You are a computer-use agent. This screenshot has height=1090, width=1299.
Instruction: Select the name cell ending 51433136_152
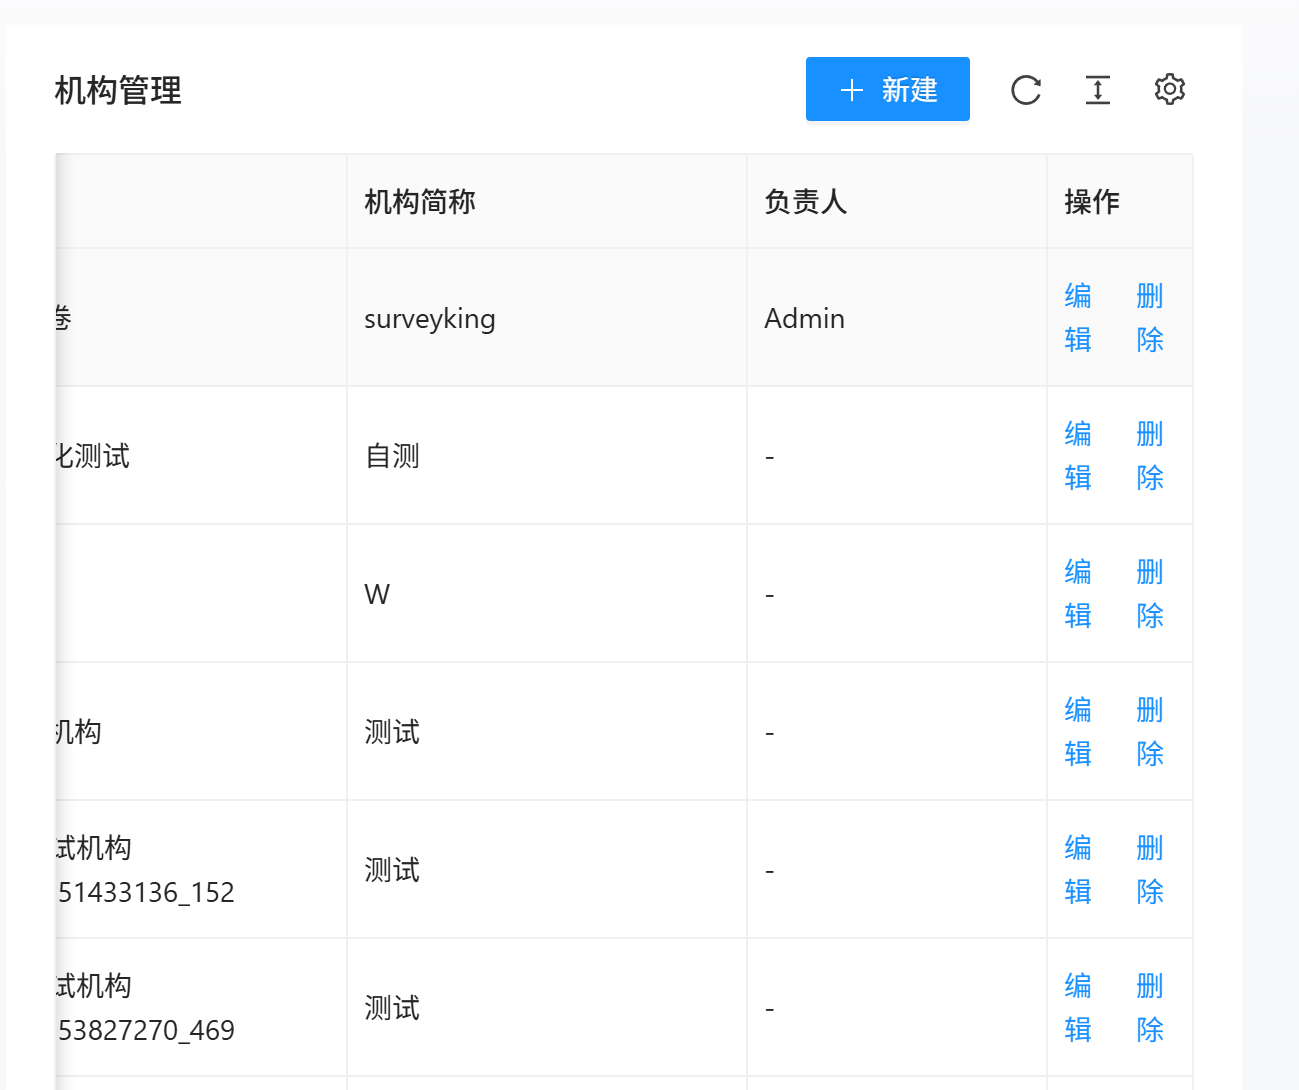click(201, 869)
